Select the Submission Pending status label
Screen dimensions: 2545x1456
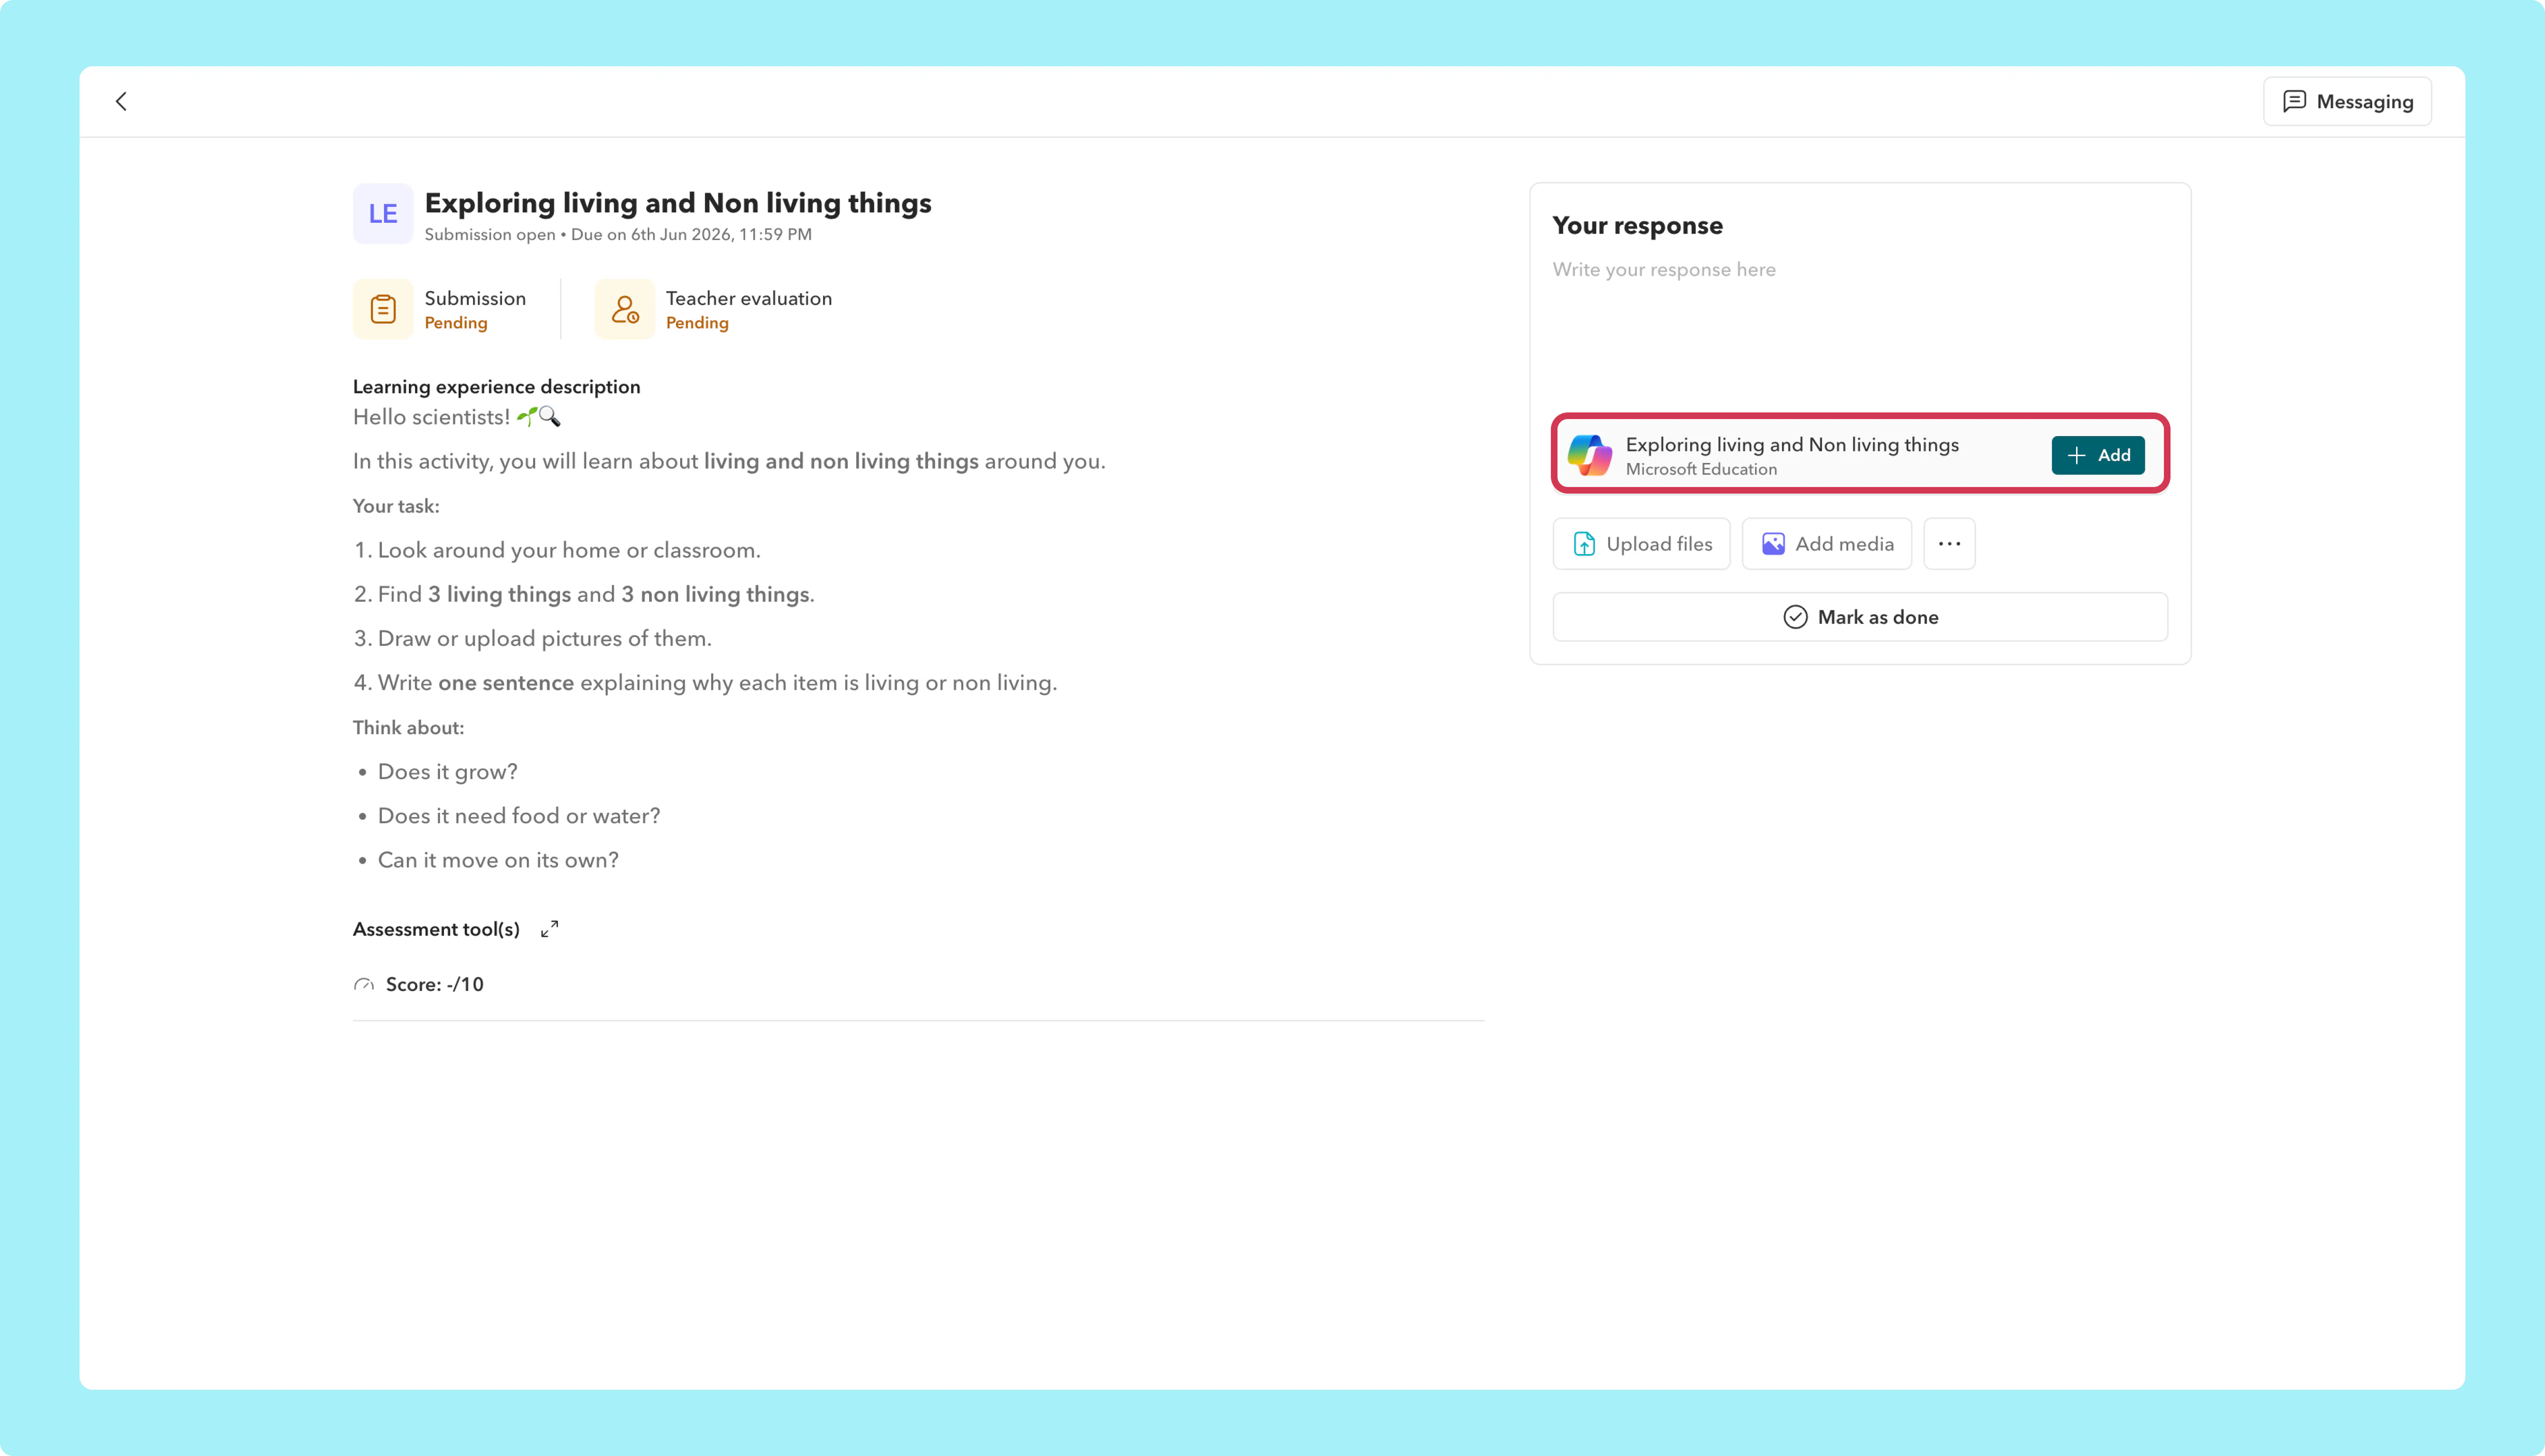point(456,323)
